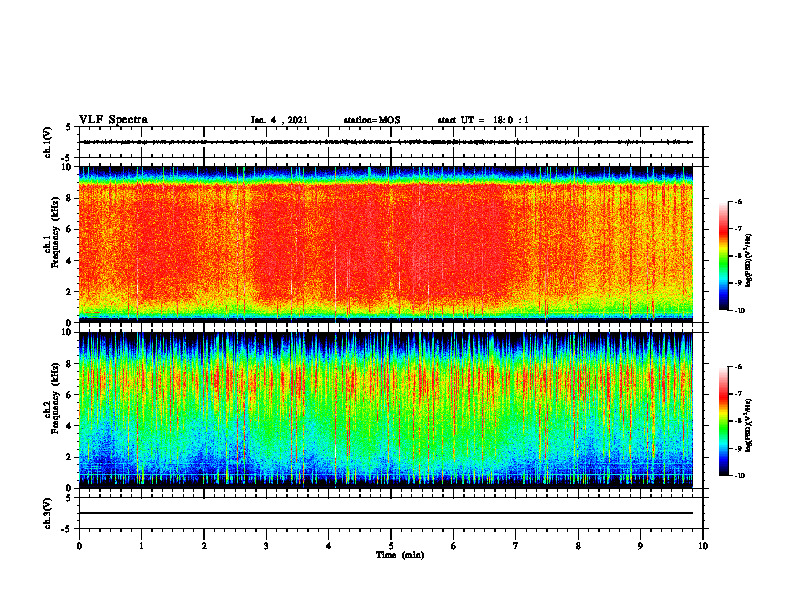
Task: Click the '-10' label on ch.1 colorbar
Action: point(740,311)
